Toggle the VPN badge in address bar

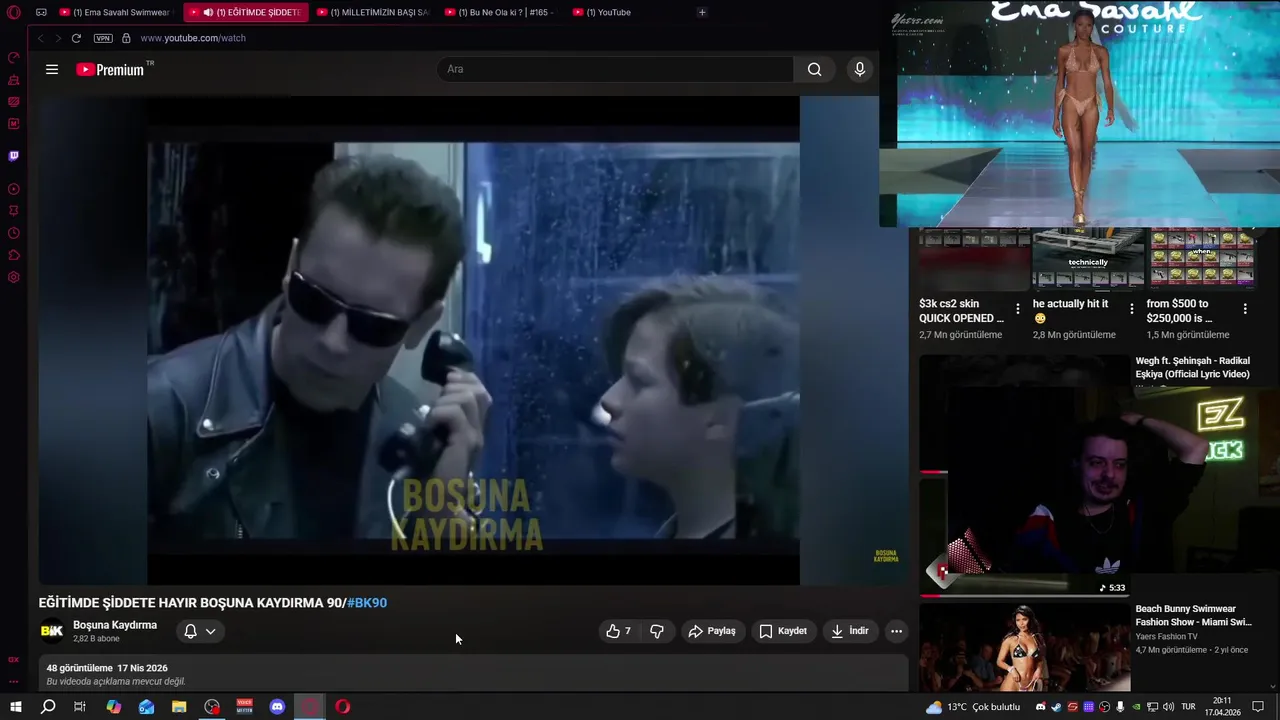(103, 38)
